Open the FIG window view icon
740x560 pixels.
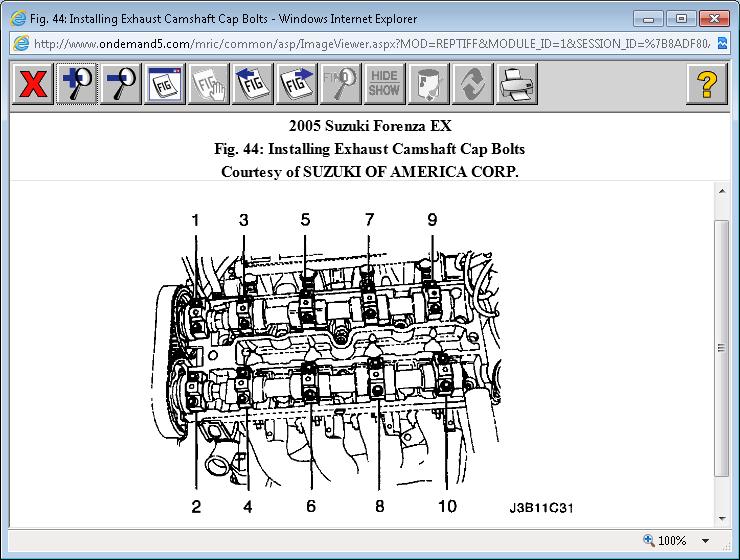point(164,84)
